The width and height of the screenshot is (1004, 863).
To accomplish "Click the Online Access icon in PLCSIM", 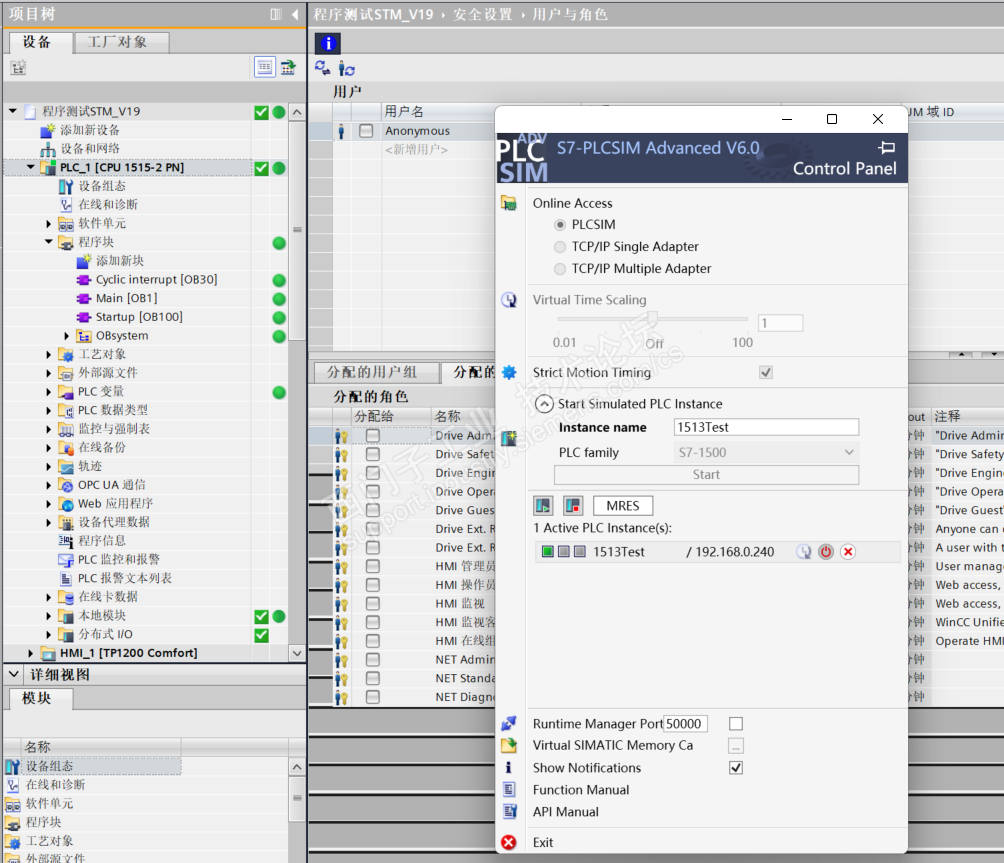I will coord(509,204).
